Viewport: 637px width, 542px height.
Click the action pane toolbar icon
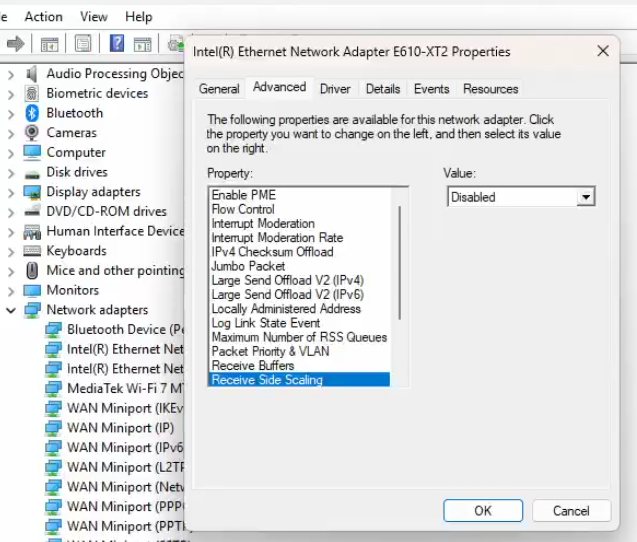pos(143,44)
